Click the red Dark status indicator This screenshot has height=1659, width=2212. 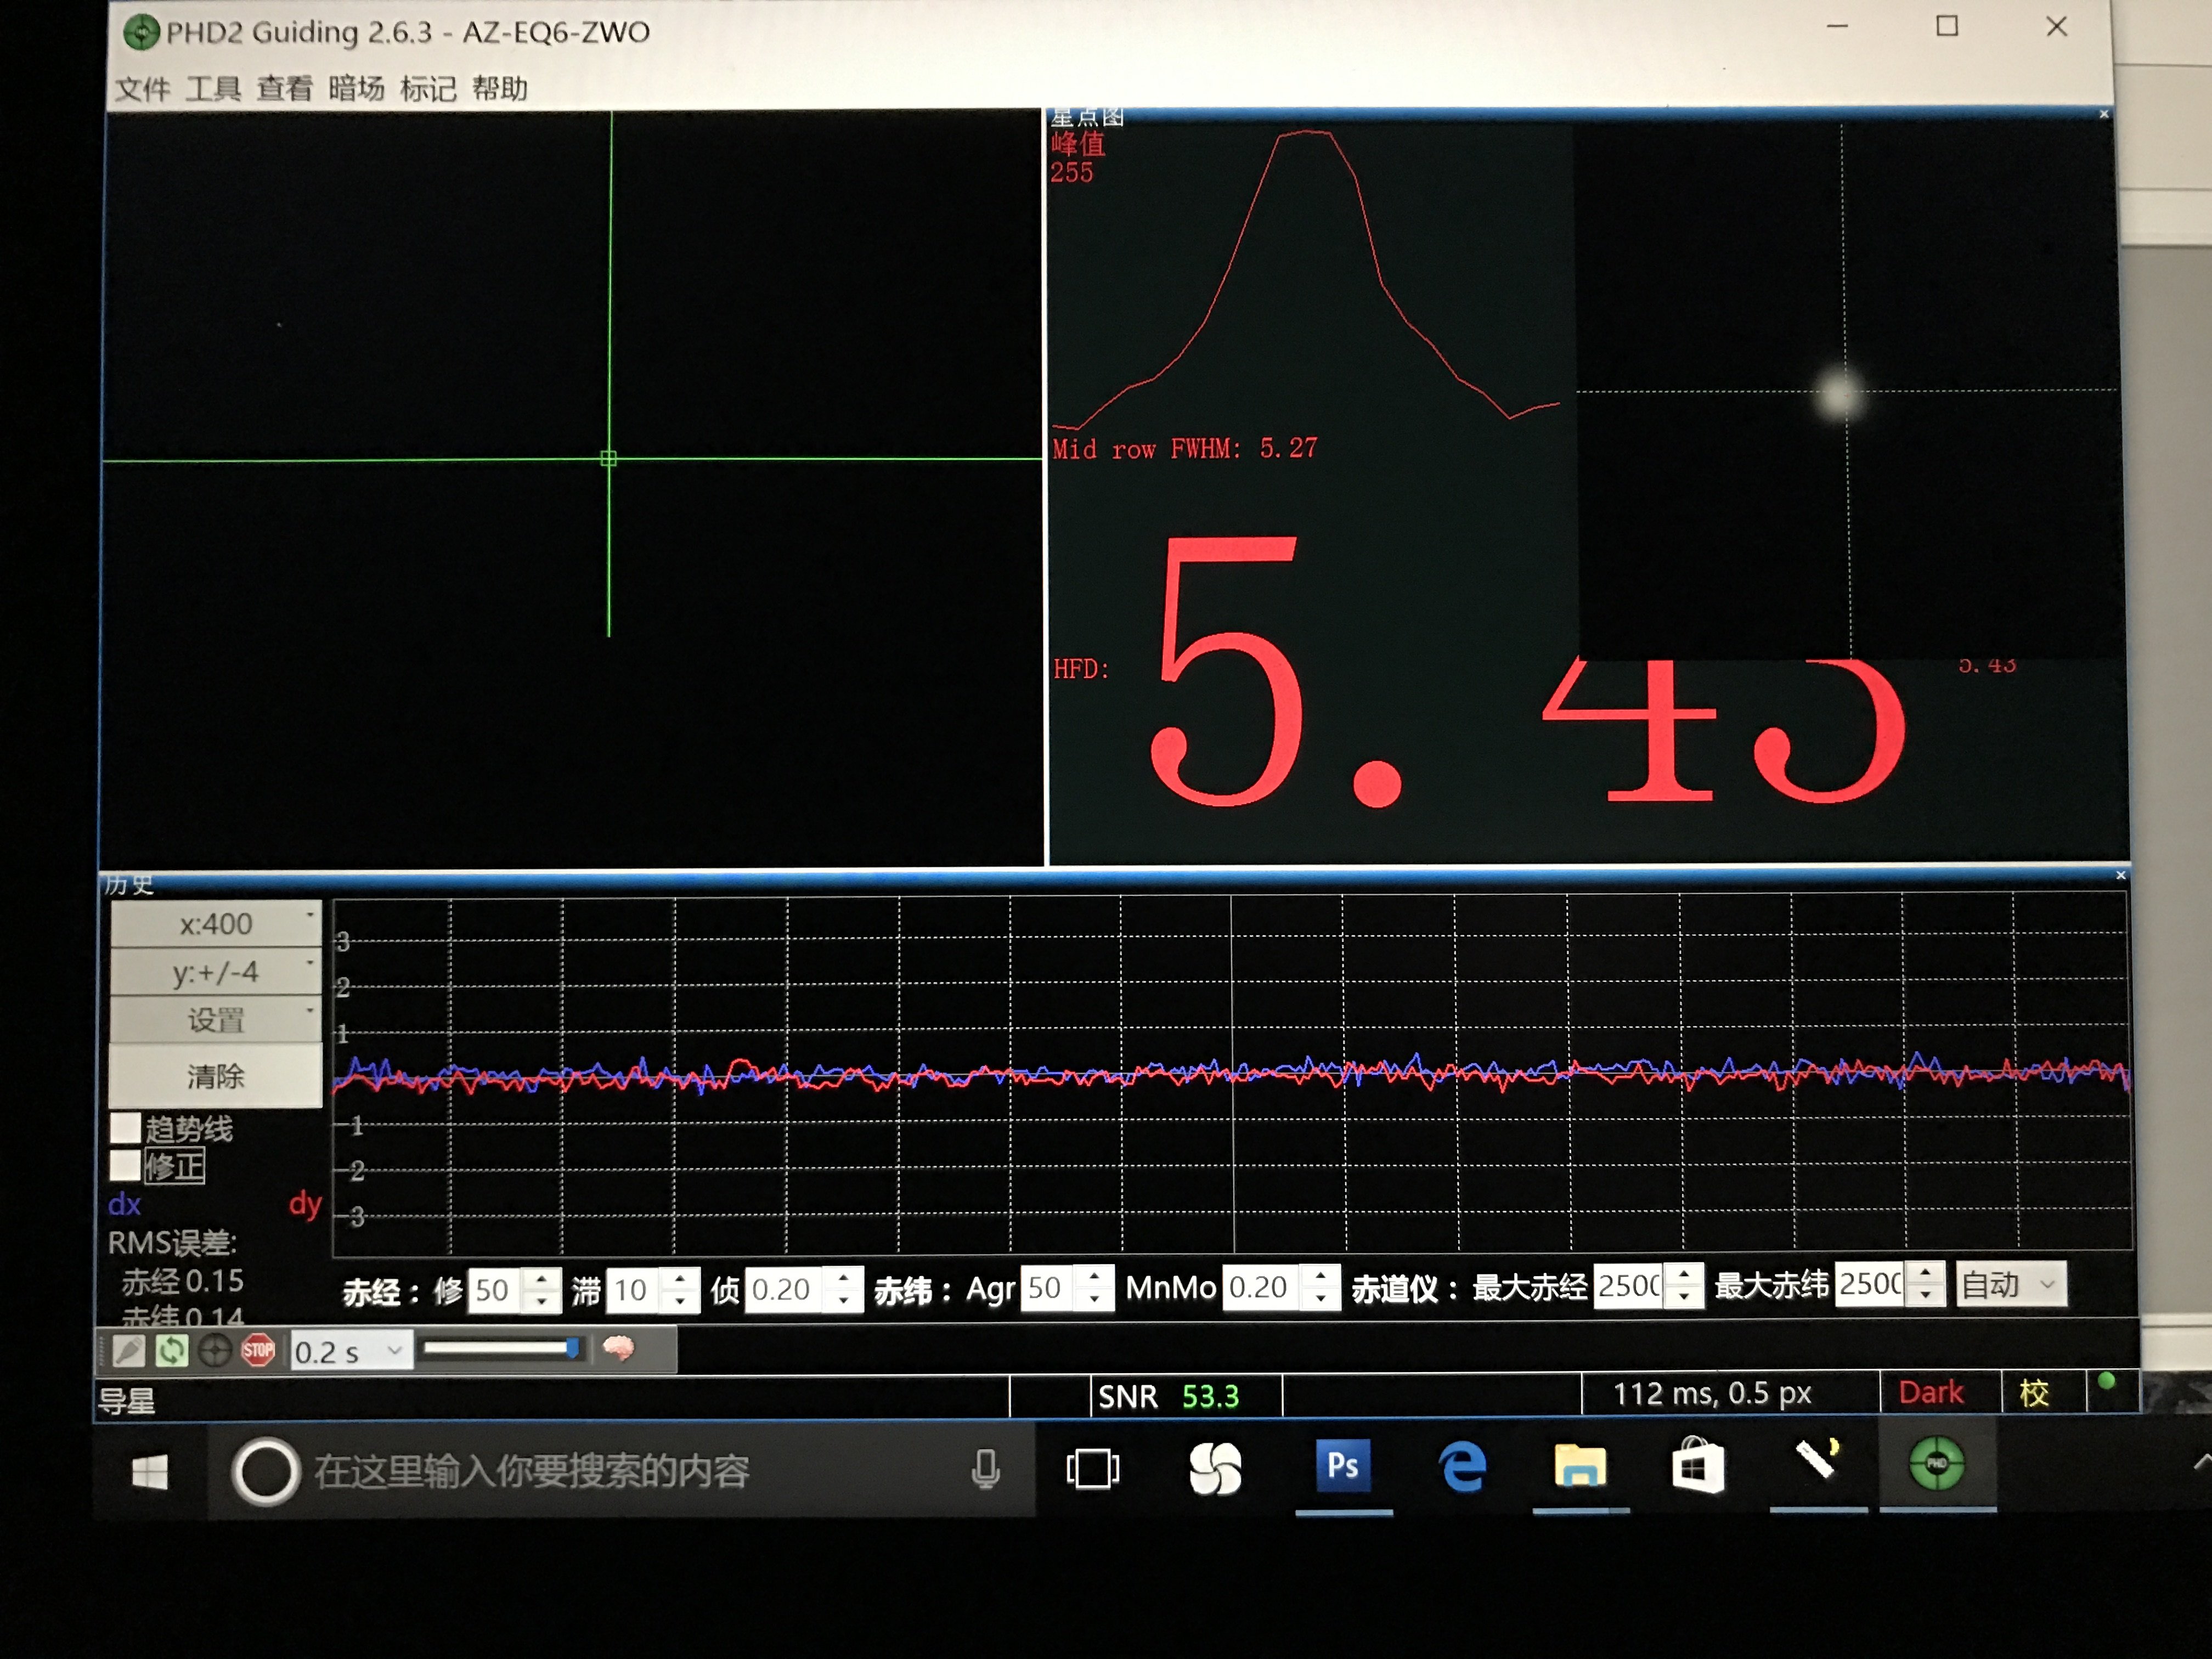[x=1930, y=1393]
